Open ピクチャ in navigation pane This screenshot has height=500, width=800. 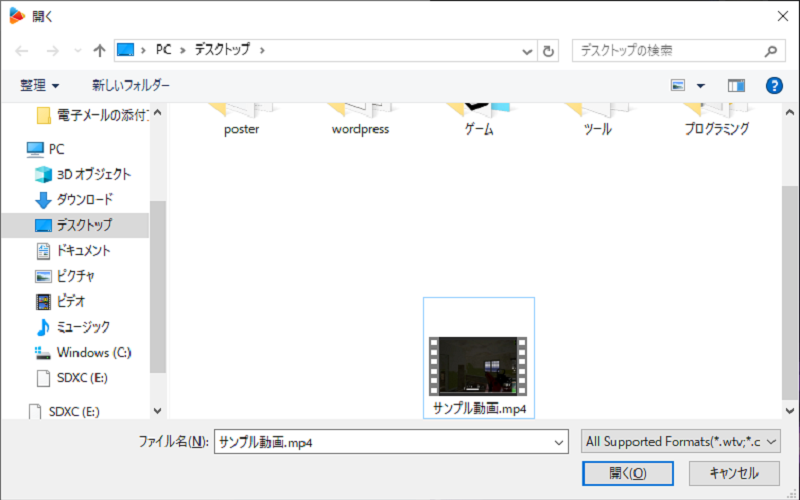65,276
